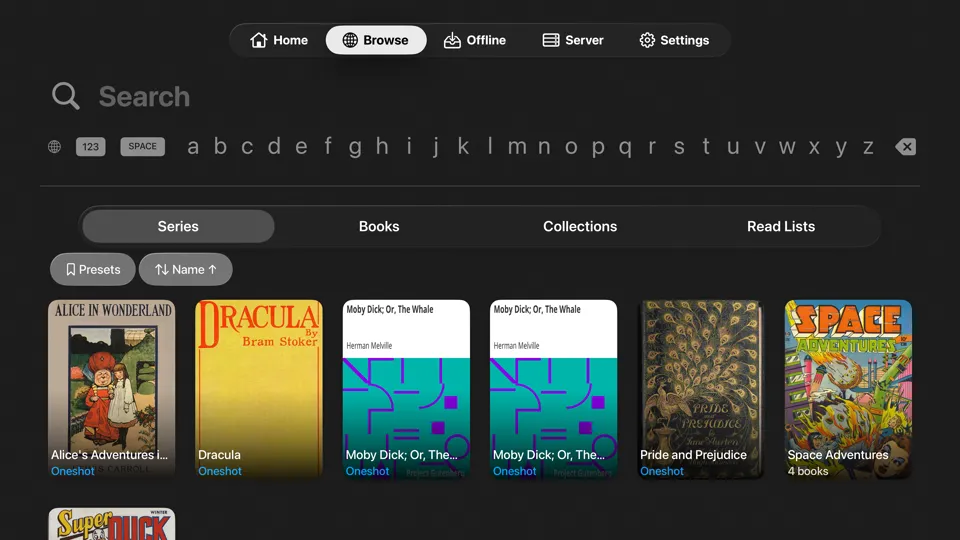The image size is (960, 540).
Task: Open the Dracula series cover
Action: click(x=259, y=389)
